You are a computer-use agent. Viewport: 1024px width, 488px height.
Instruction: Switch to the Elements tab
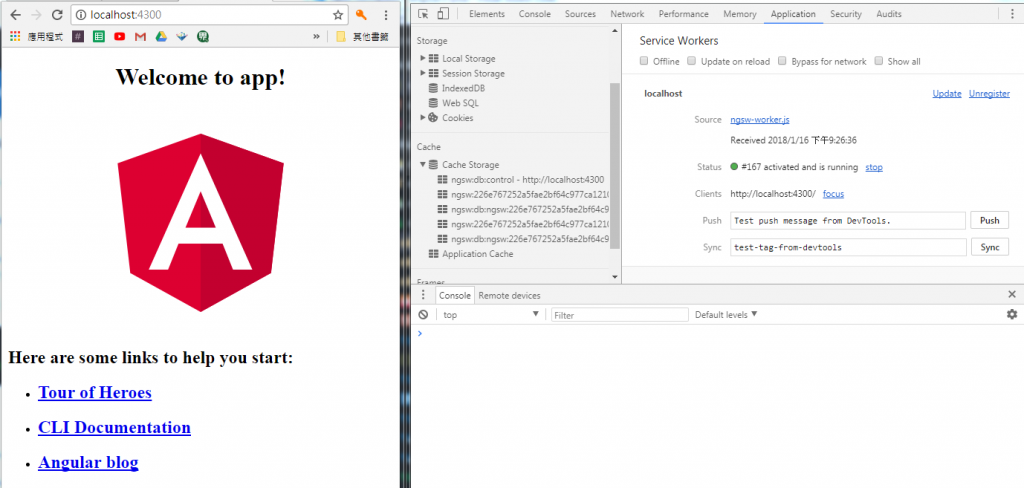coord(487,14)
